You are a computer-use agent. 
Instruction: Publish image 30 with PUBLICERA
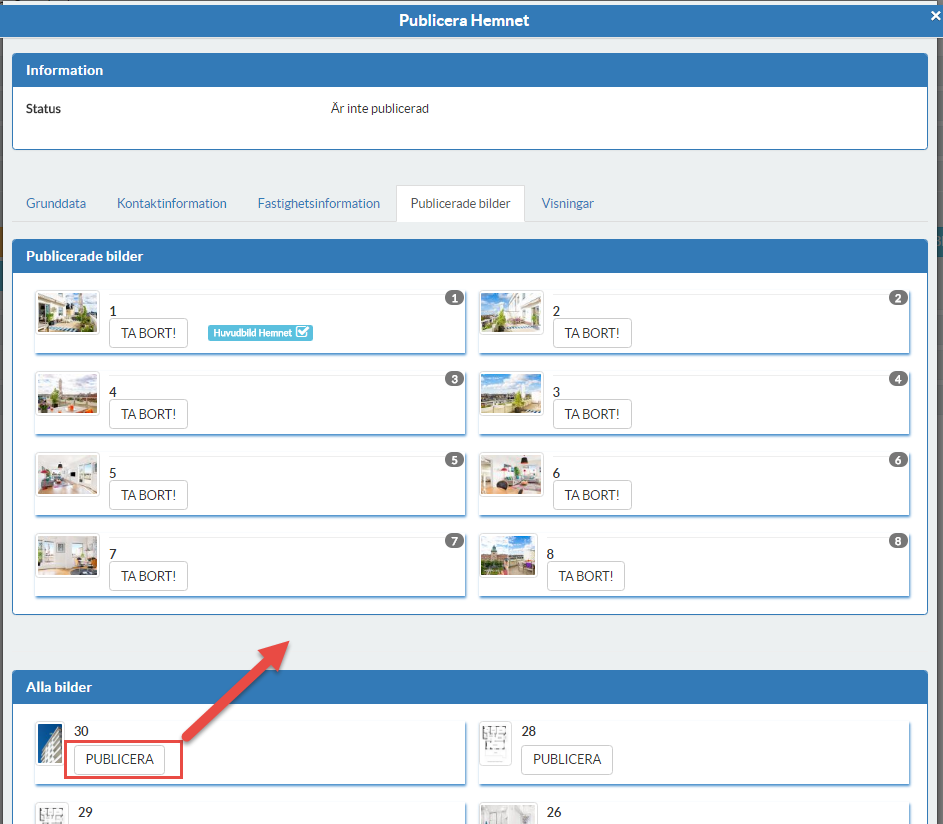click(119, 759)
